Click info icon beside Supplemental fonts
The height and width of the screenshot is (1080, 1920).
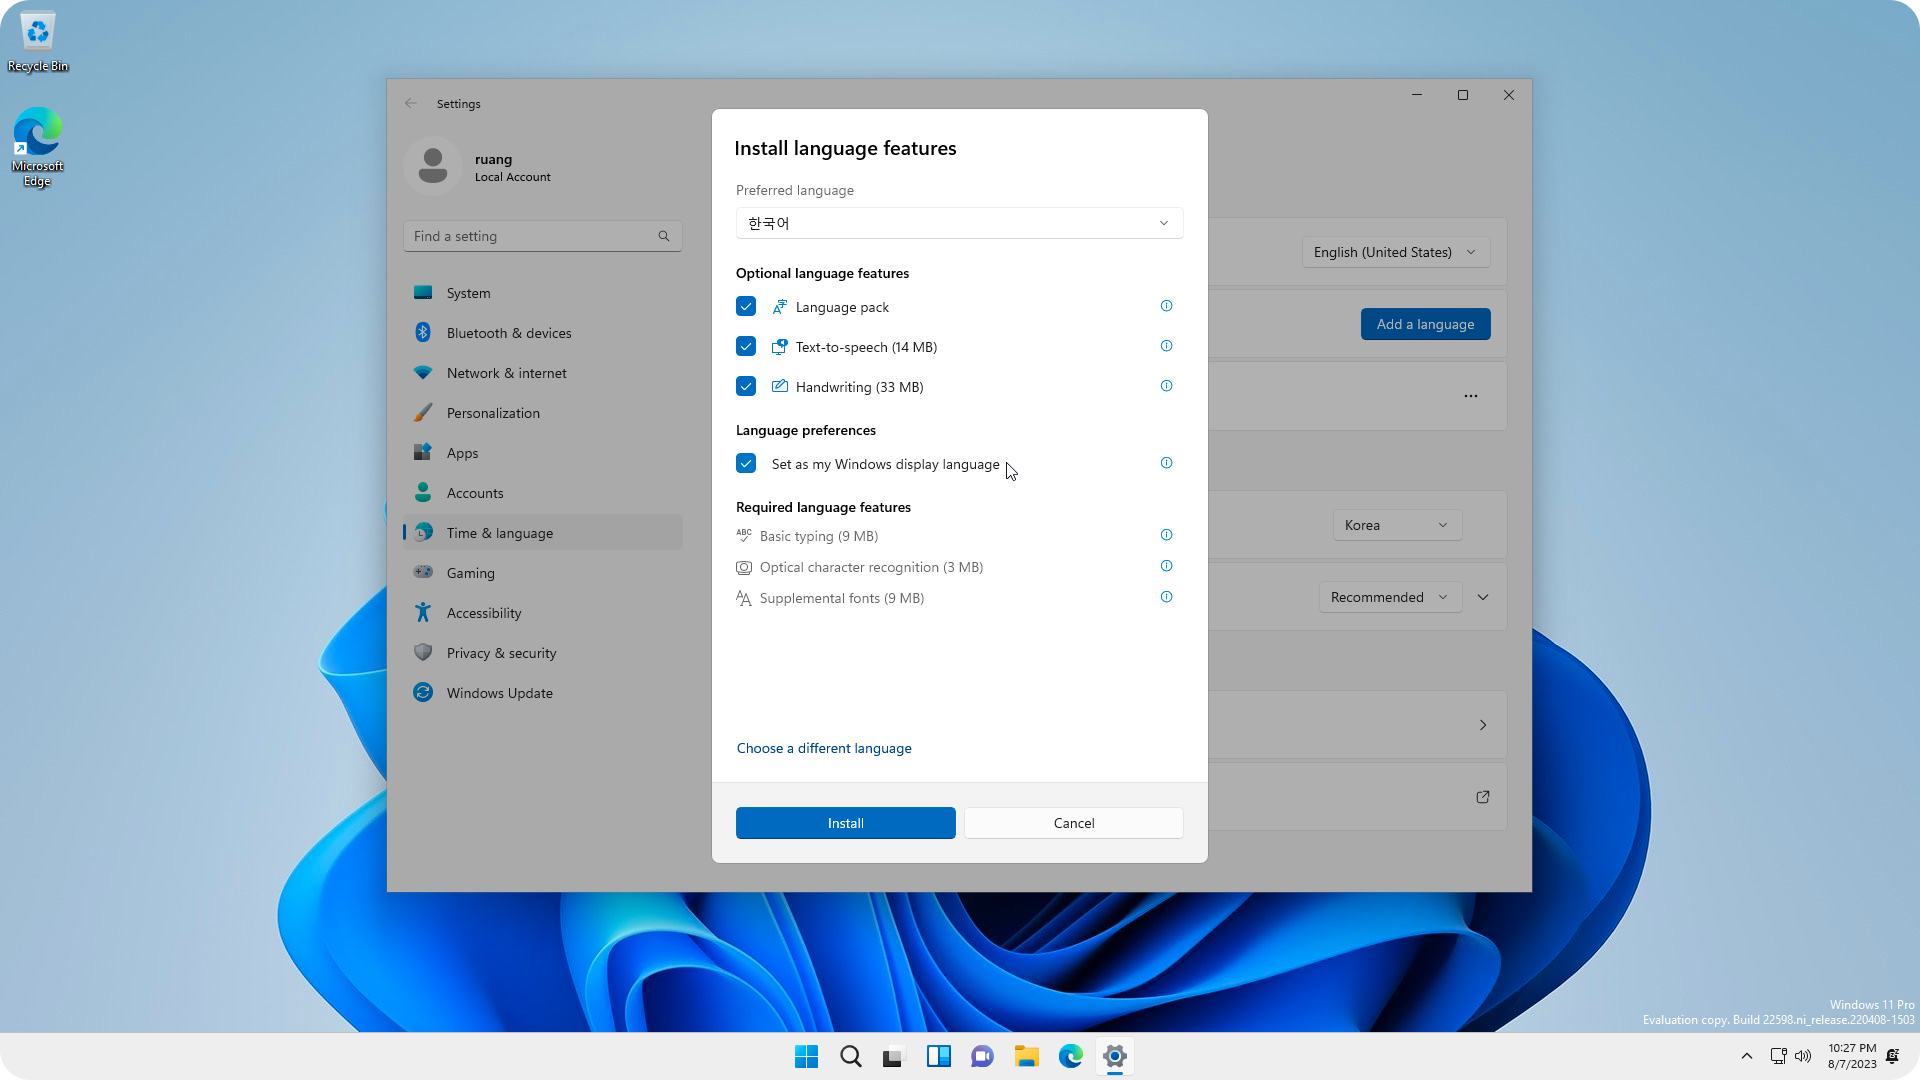point(1166,597)
